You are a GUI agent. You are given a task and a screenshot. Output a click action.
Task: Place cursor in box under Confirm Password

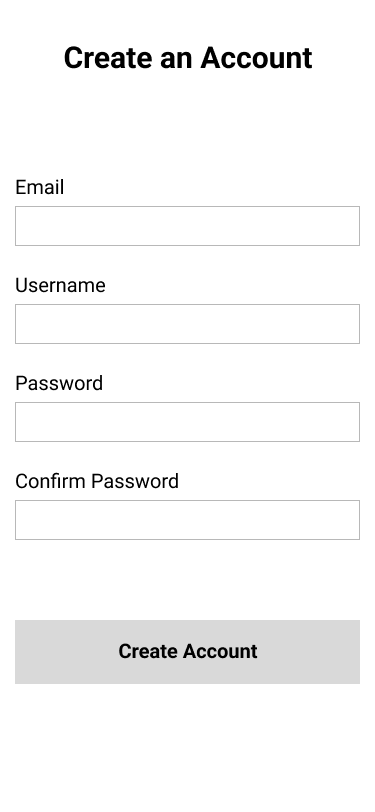pyautogui.click(x=187, y=519)
